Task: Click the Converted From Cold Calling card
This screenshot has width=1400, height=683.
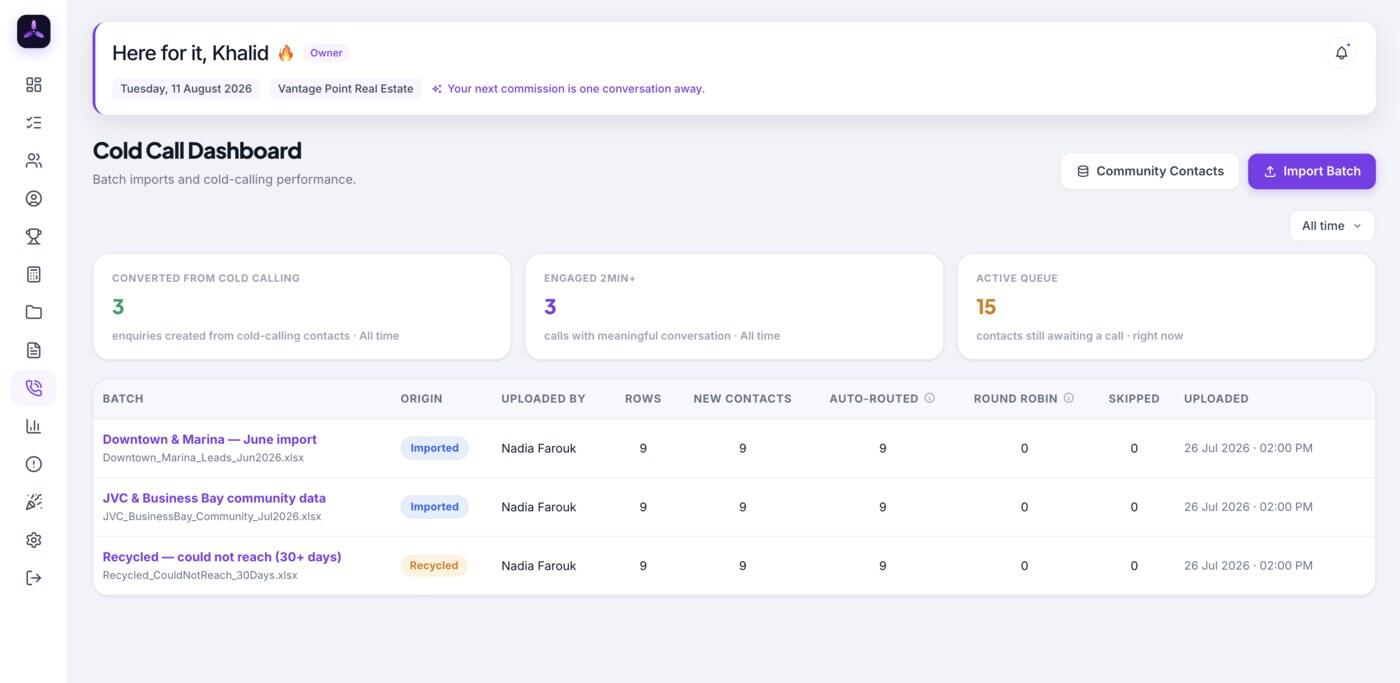Action: click(x=302, y=306)
